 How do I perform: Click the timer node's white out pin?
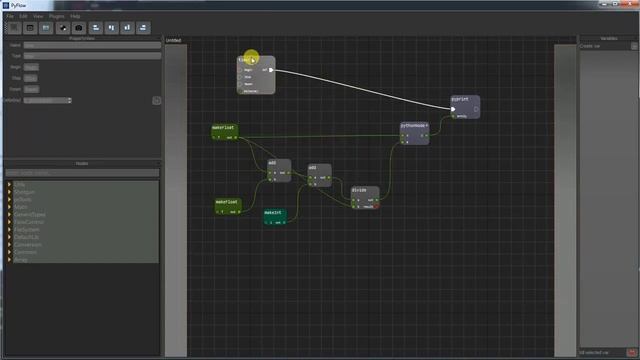tap(271, 70)
